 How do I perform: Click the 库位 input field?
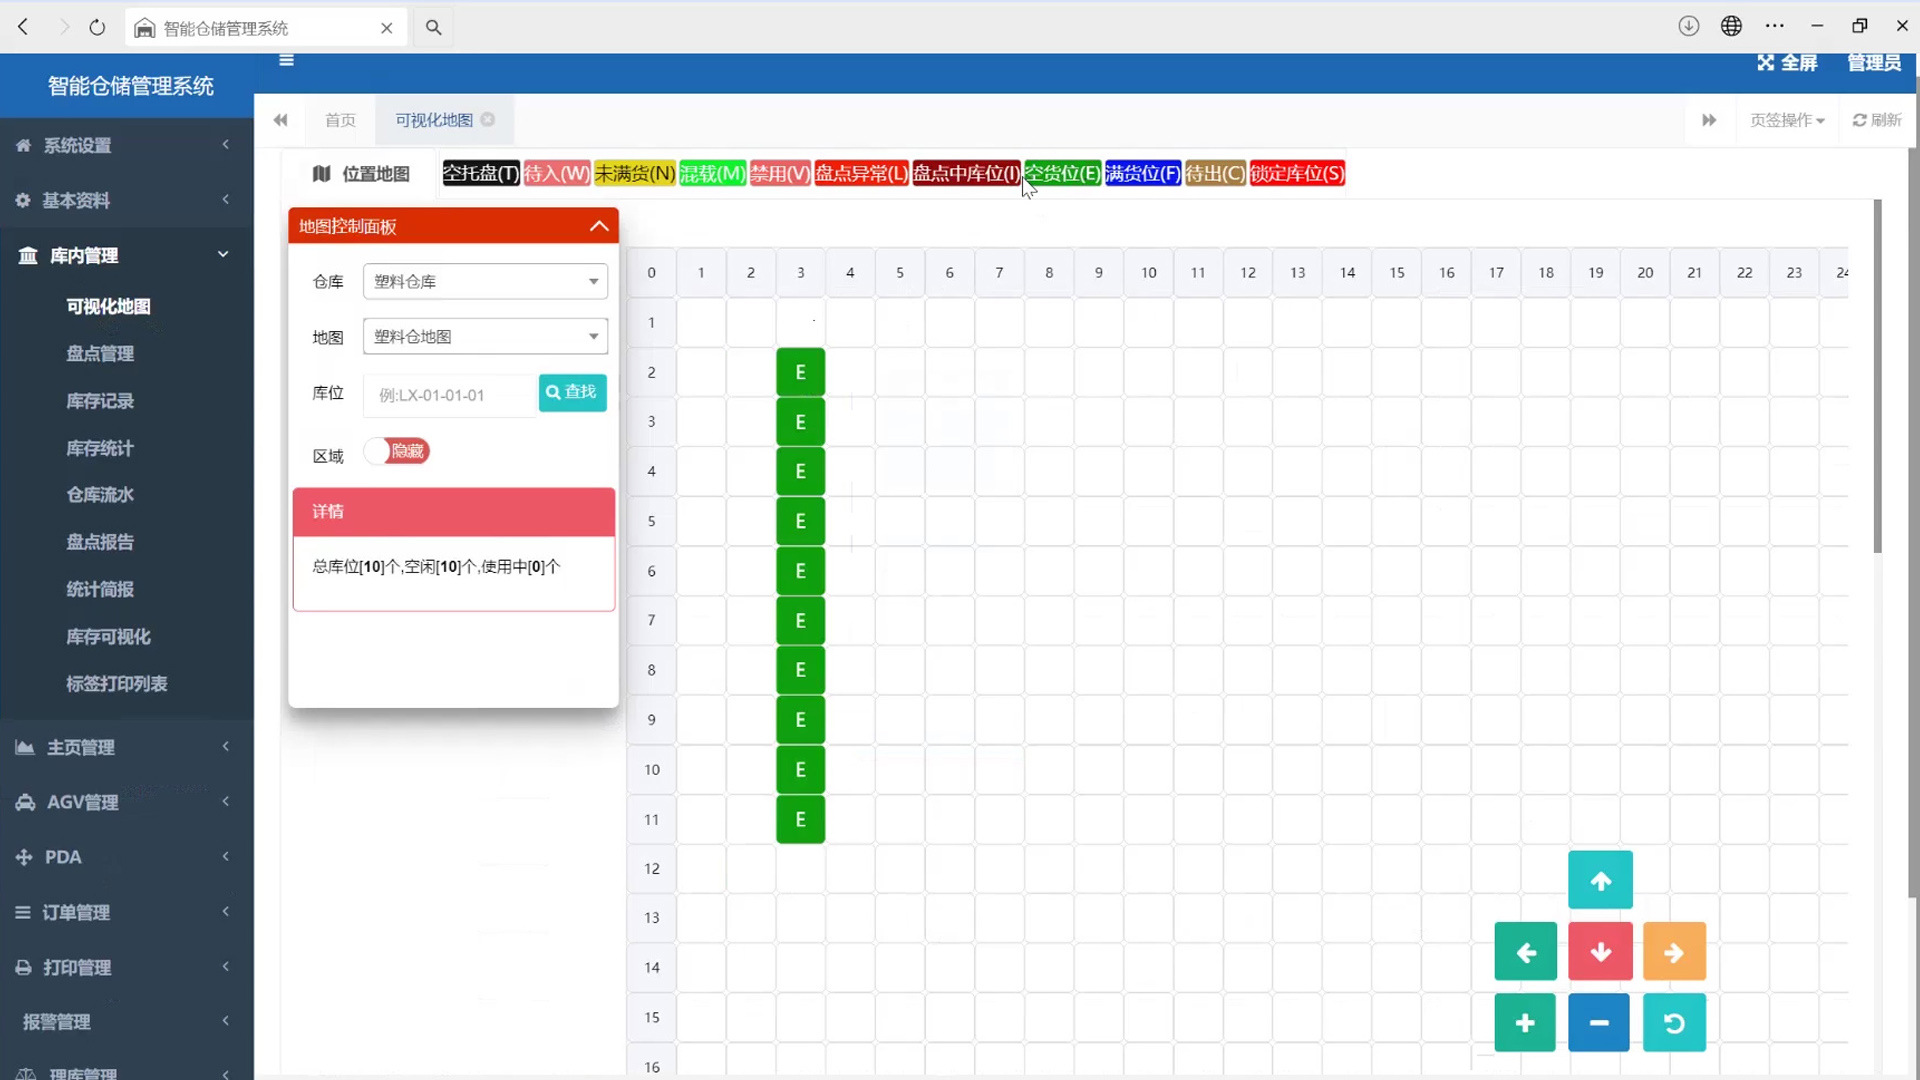(450, 396)
